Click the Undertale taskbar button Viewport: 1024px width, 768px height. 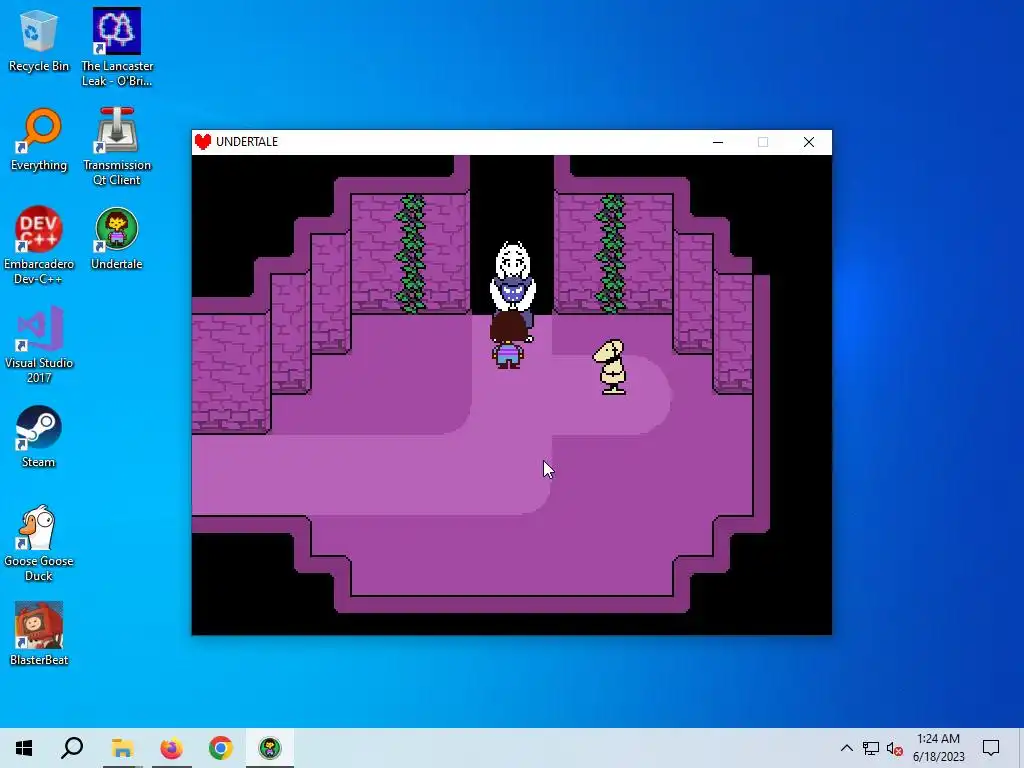point(270,748)
